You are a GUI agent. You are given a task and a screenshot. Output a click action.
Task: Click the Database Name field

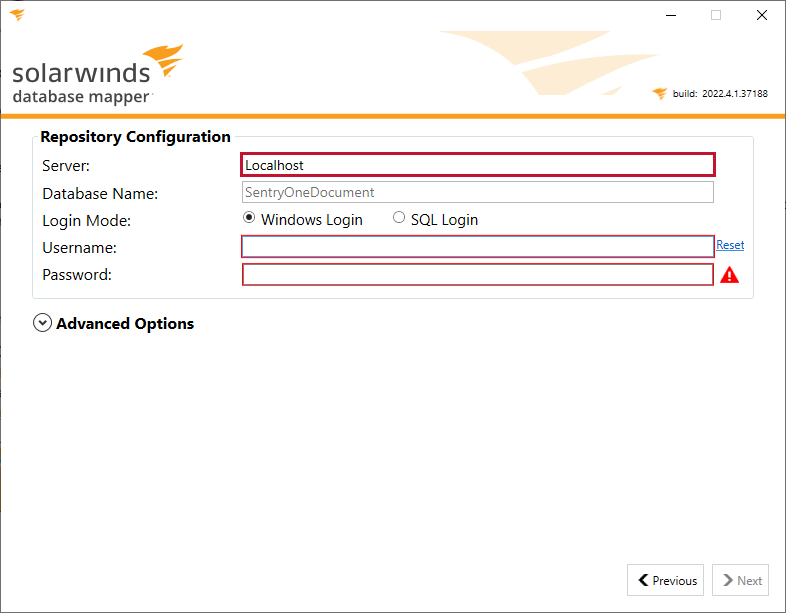[478, 192]
